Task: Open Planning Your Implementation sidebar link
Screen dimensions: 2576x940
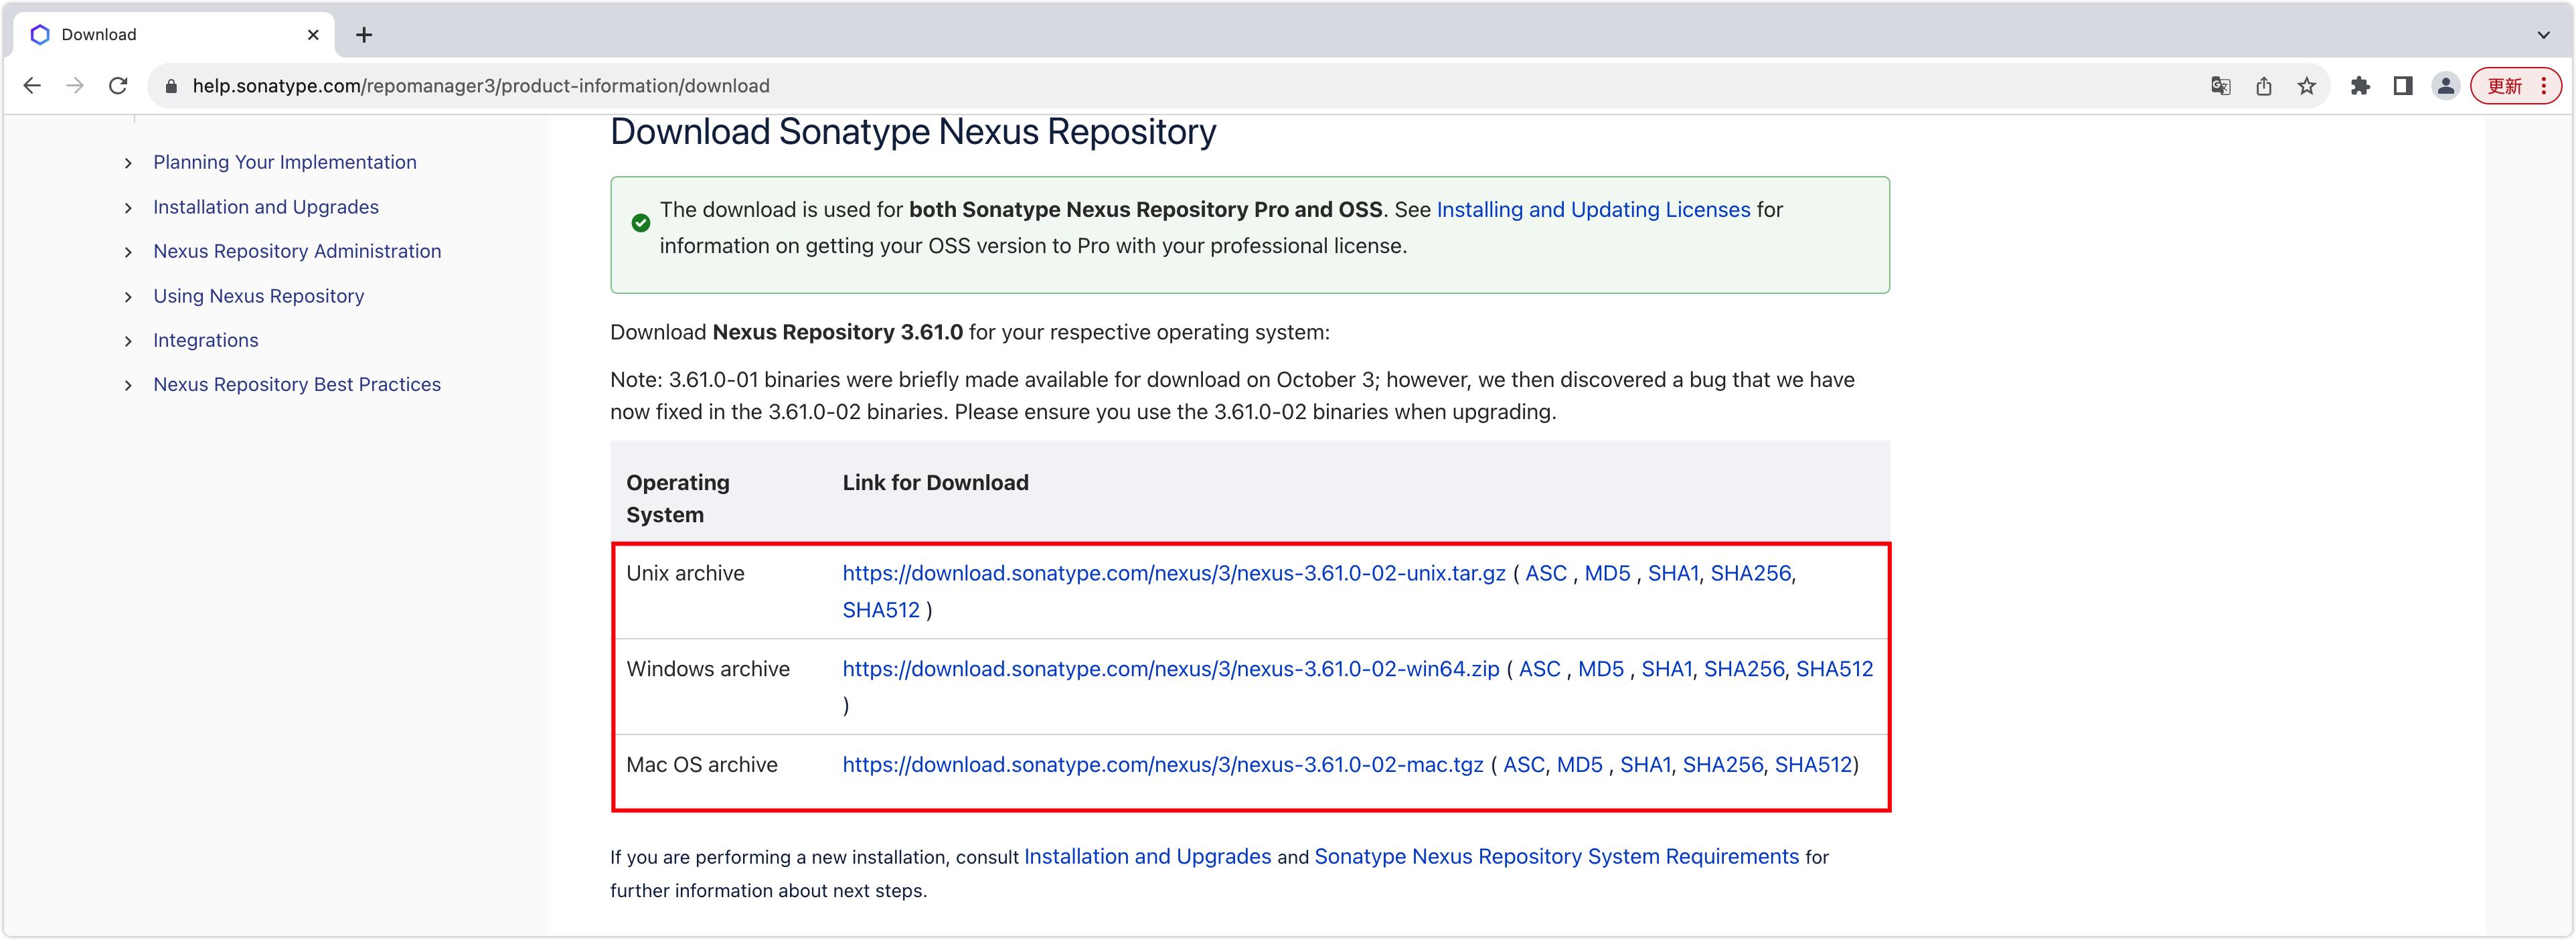Action: pos(285,162)
